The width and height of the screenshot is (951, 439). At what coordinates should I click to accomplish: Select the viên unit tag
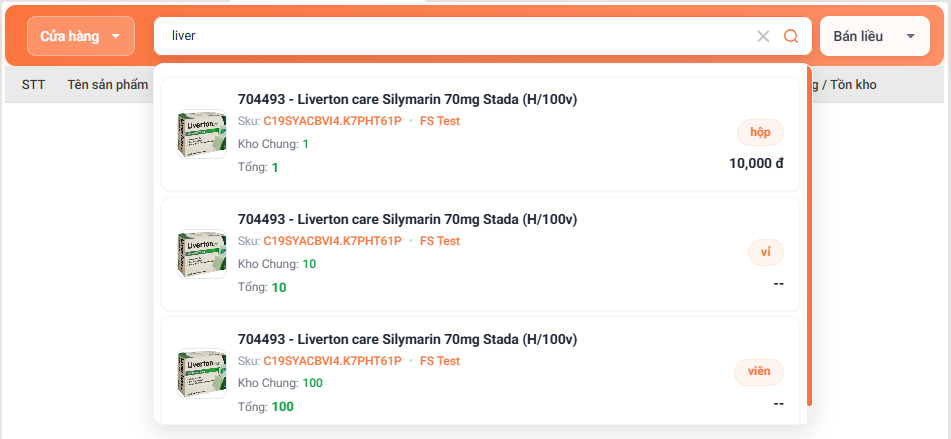tap(759, 372)
